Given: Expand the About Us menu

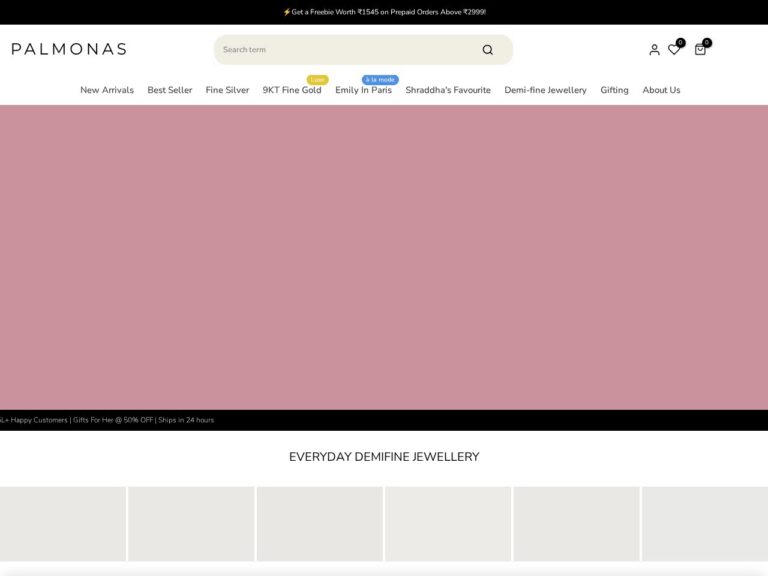Looking at the screenshot, I should (661, 90).
